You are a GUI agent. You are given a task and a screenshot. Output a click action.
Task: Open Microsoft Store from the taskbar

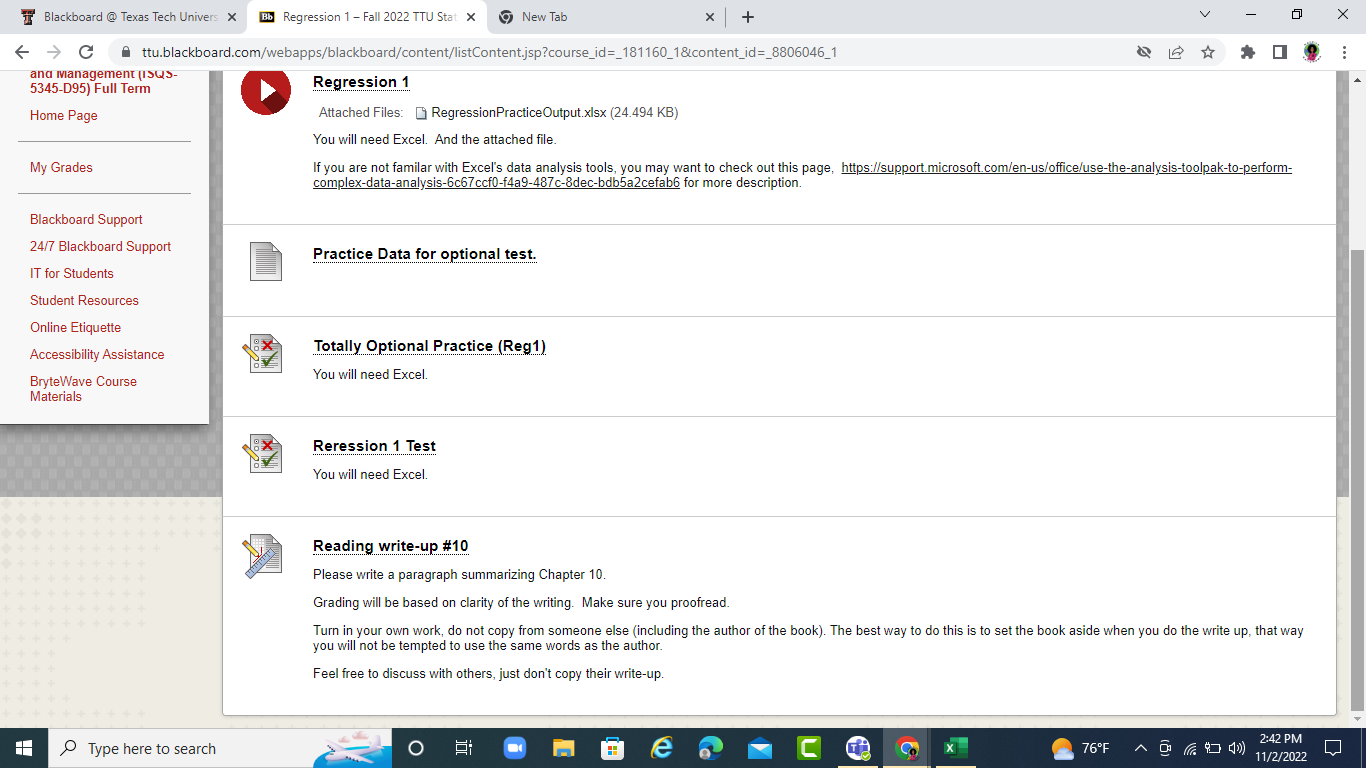(x=612, y=748)
